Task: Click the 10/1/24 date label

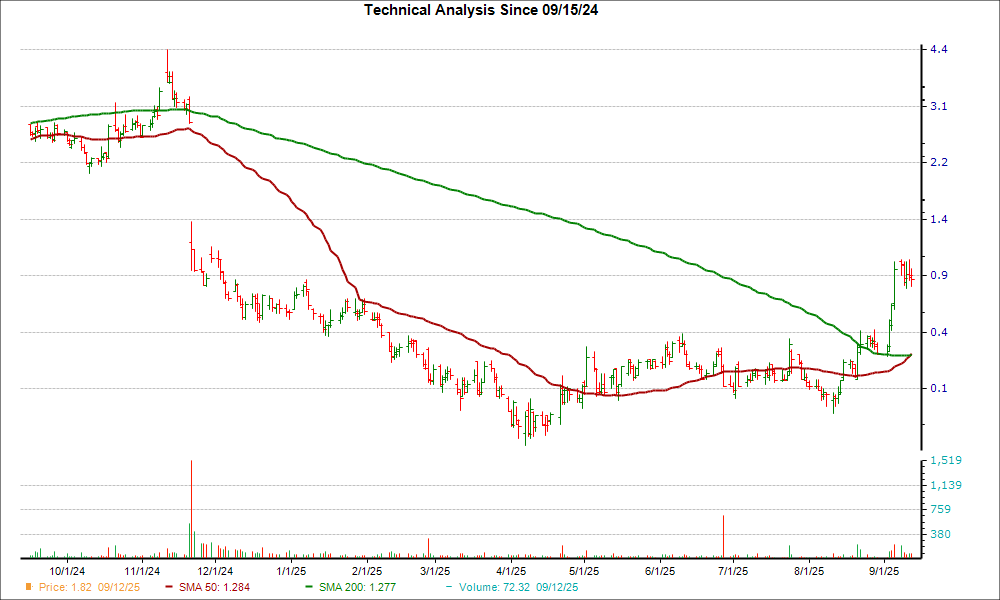Action: point(67,571)
